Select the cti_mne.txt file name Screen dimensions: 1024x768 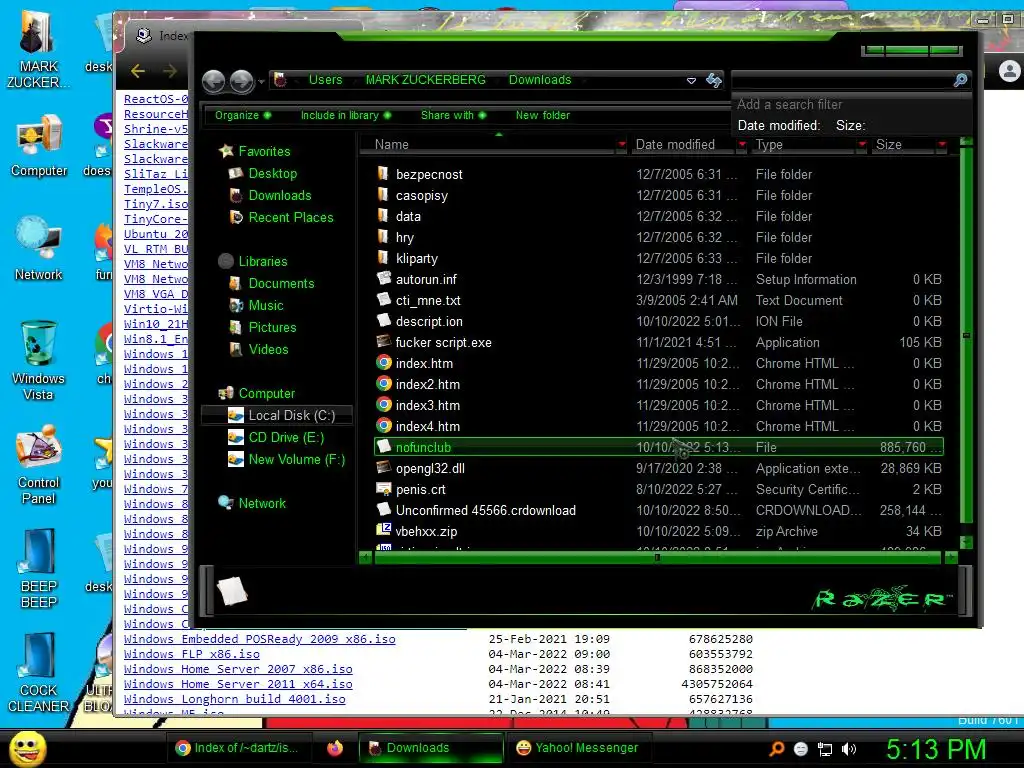pyautogui.click(x=428, y=300)
